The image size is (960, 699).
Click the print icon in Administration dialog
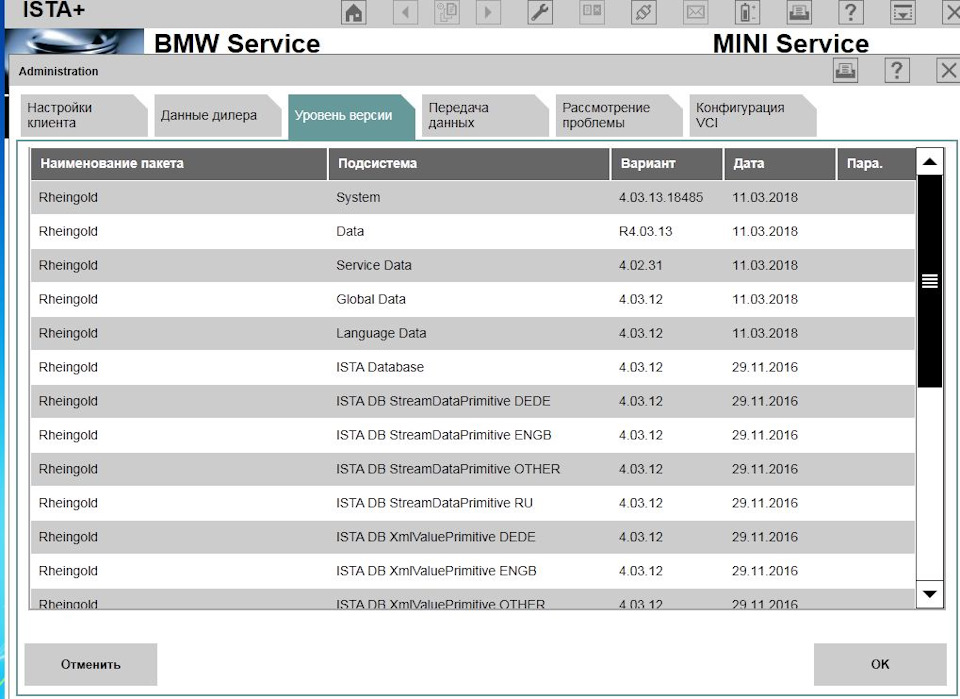[x=845, y=70]
